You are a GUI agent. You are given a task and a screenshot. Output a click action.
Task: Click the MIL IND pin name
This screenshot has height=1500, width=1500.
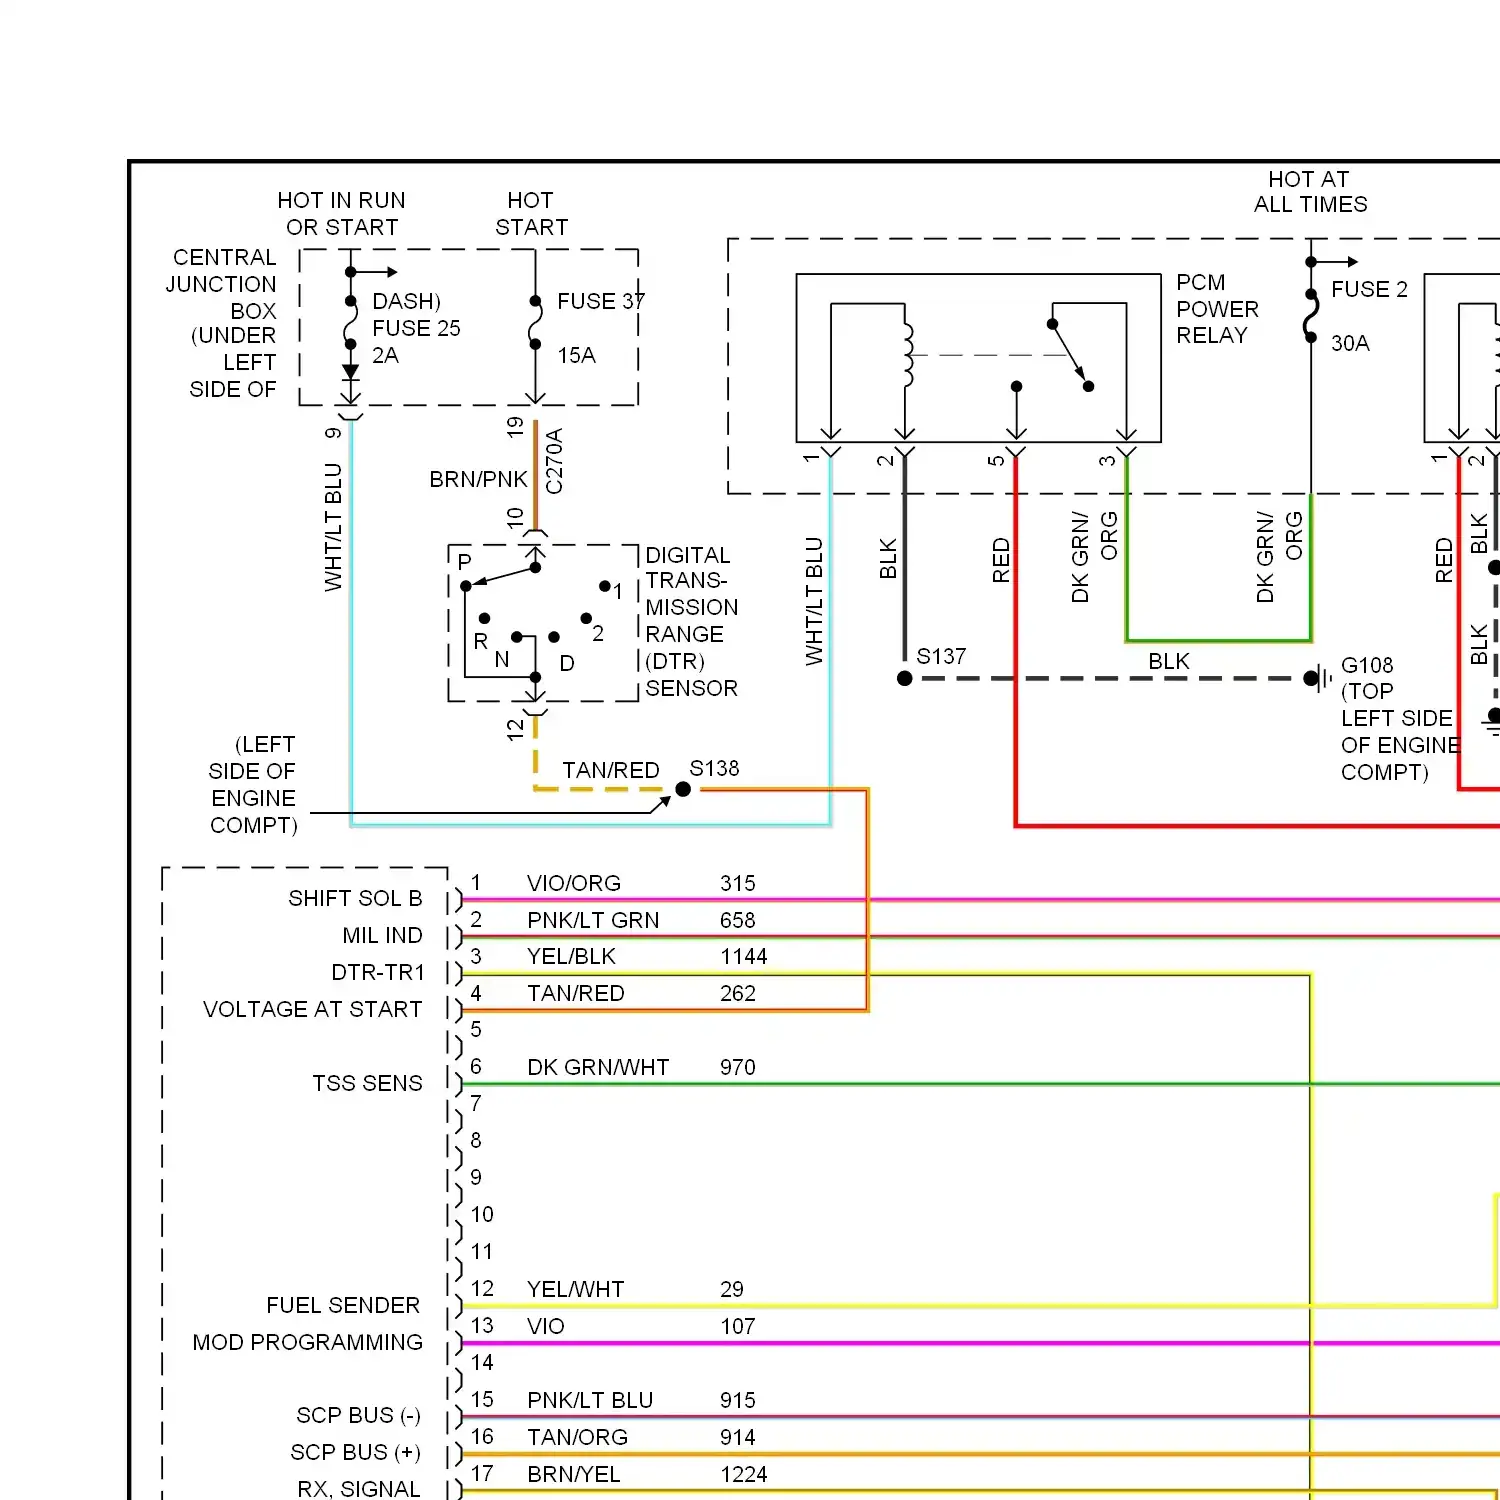click(x=382, y=935)
